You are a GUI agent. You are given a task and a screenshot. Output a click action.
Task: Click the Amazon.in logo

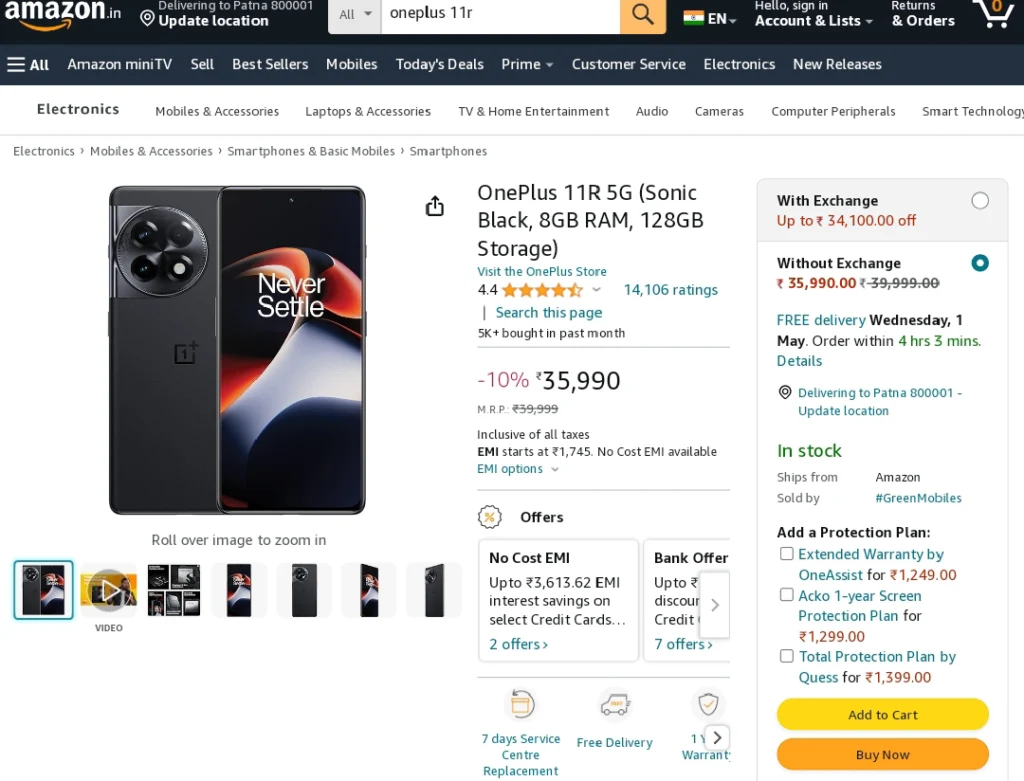pyautogui.click(x=63, y=13)
